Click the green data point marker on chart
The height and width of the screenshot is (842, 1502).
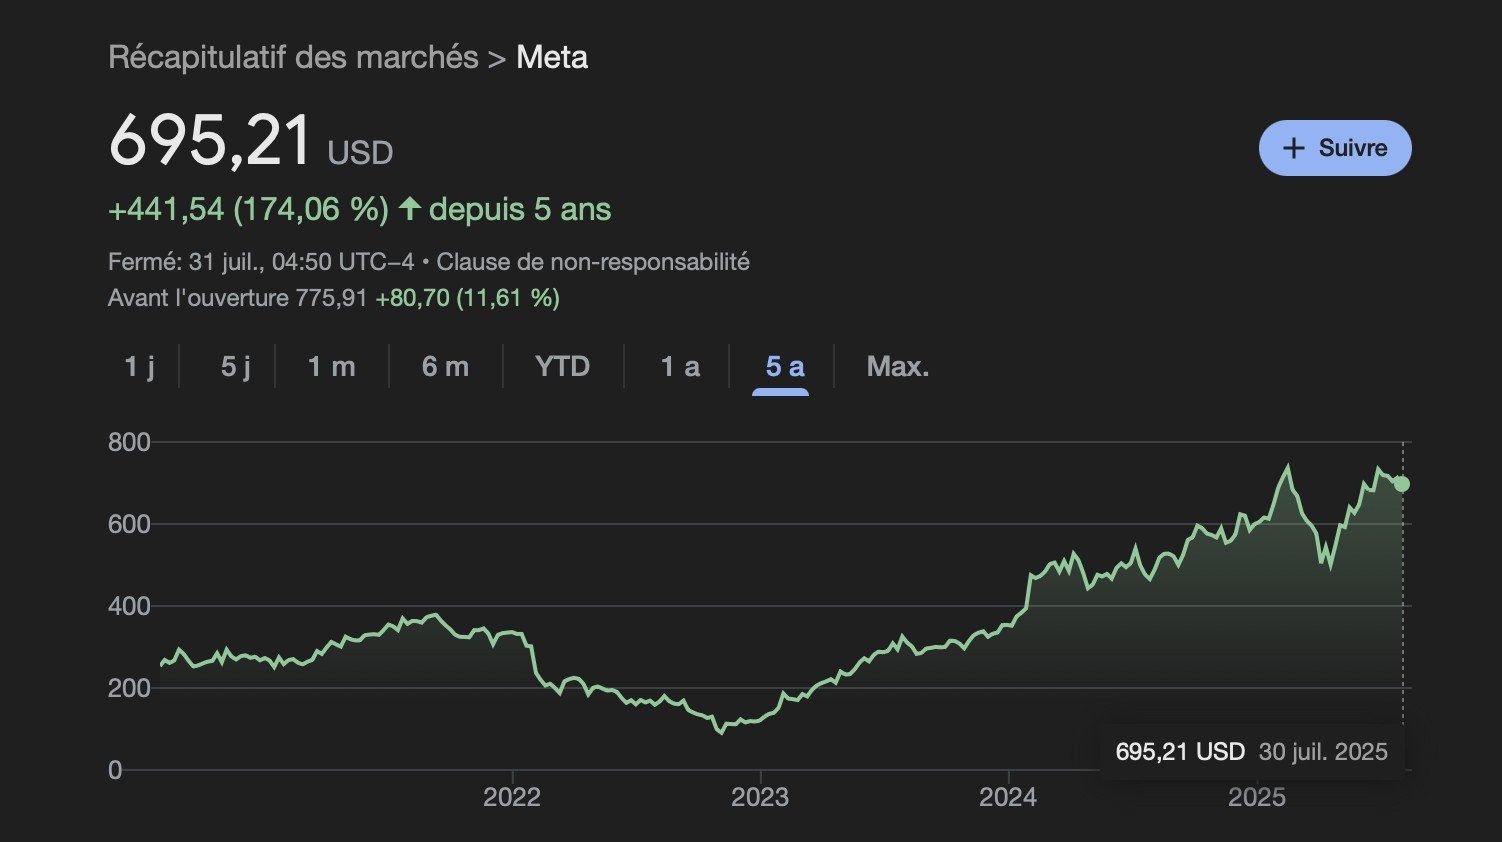[x=1402, y=484]
